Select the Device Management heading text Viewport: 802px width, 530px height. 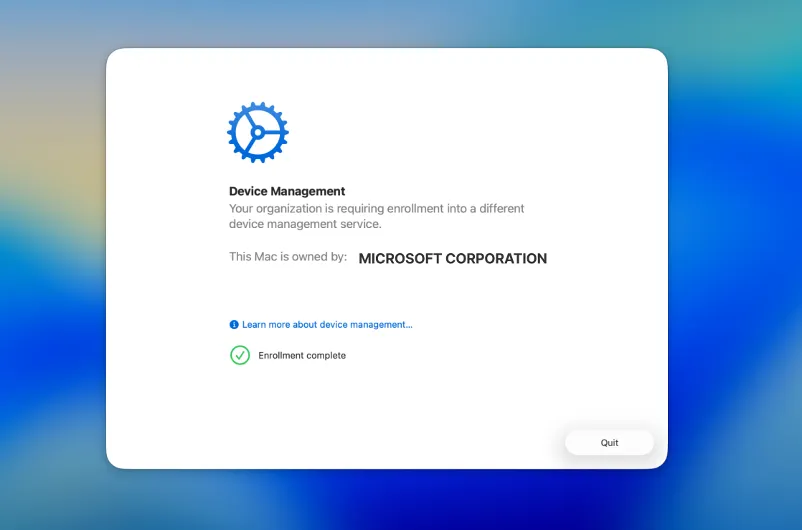pyautogui.click(x=287, y=191)
